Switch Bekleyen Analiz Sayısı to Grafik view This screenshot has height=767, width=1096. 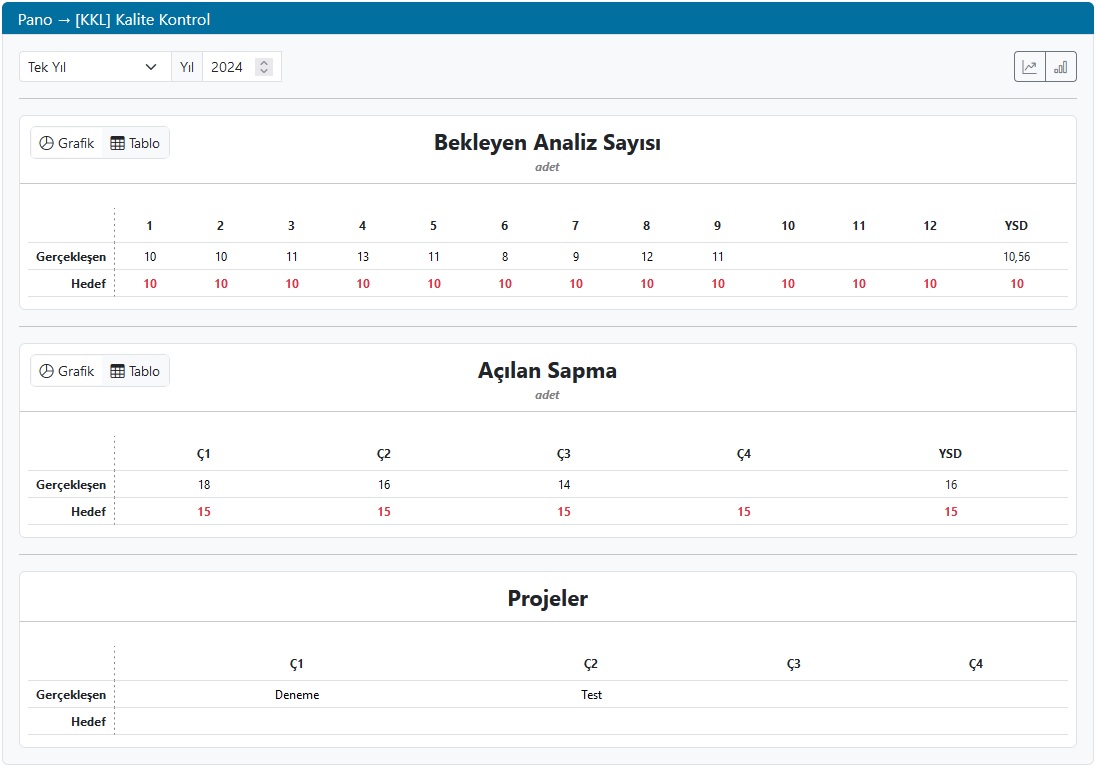pos(67,143)
